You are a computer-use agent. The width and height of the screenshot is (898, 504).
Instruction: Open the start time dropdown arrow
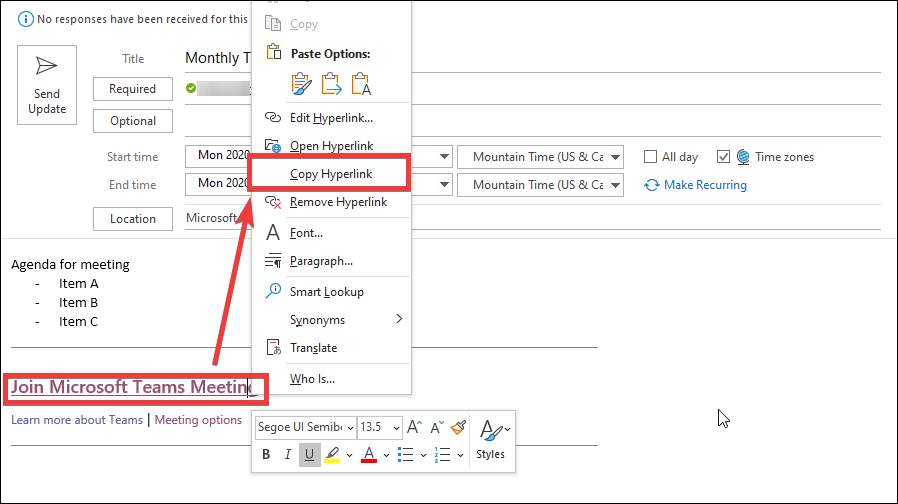tap(444, 157)
